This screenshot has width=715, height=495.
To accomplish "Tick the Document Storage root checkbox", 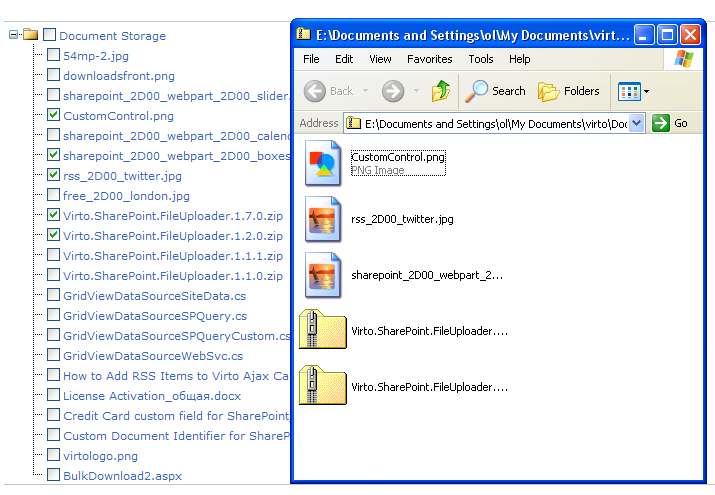I will pyautogui.click(x=49, y=35).
